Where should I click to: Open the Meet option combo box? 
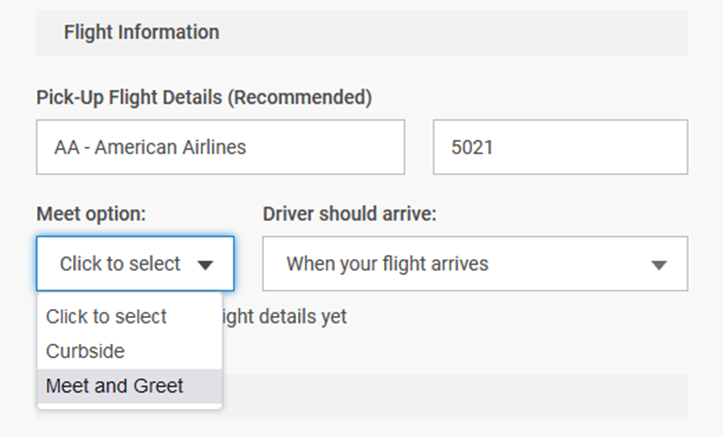point(135,264)
